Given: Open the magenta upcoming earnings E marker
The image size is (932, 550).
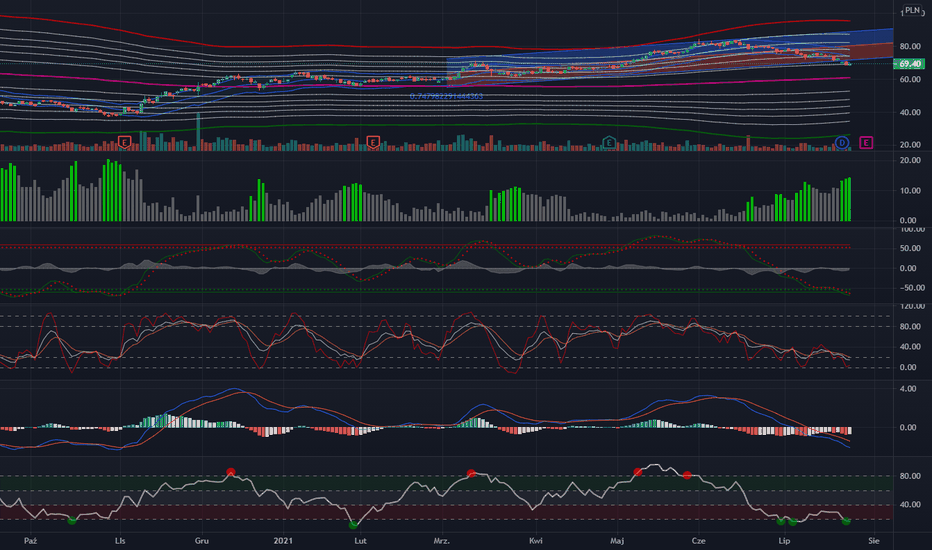Looking at the screenshot, I should 866,143.
